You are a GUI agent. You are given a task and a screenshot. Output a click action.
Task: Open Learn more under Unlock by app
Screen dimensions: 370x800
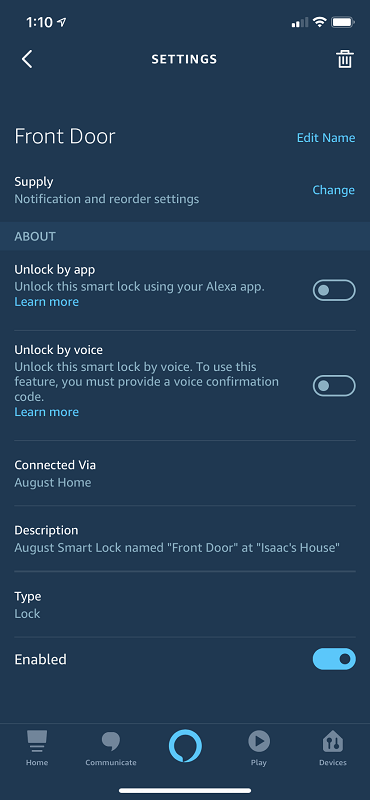click(x=46, y=302)
